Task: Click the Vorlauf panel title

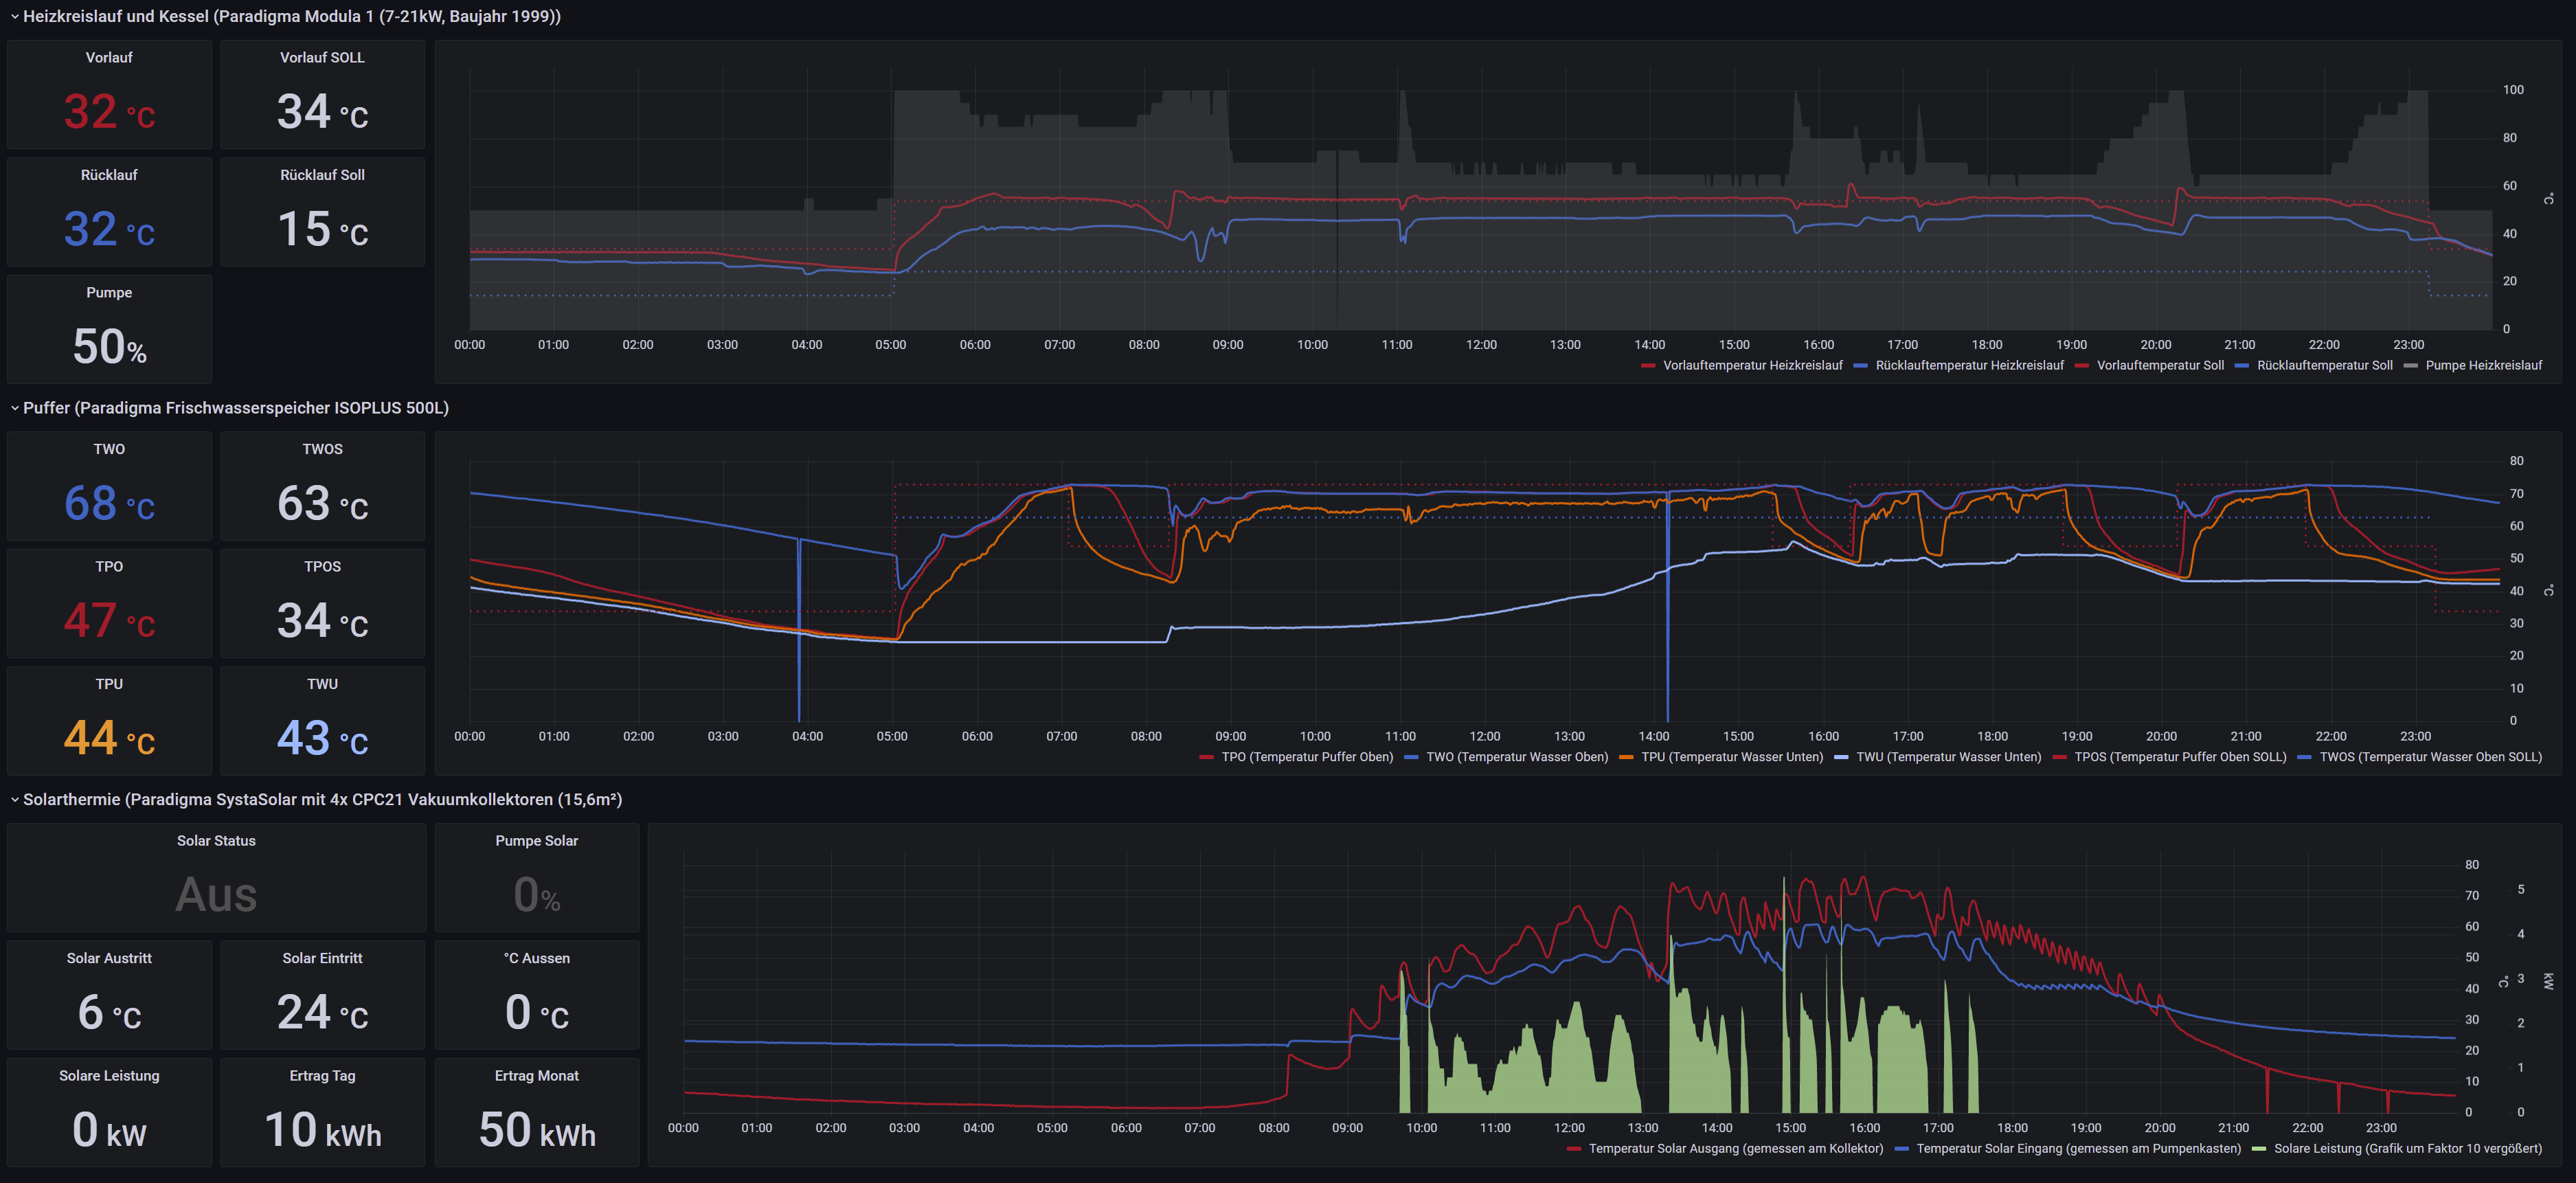Action: pos(109,58)
